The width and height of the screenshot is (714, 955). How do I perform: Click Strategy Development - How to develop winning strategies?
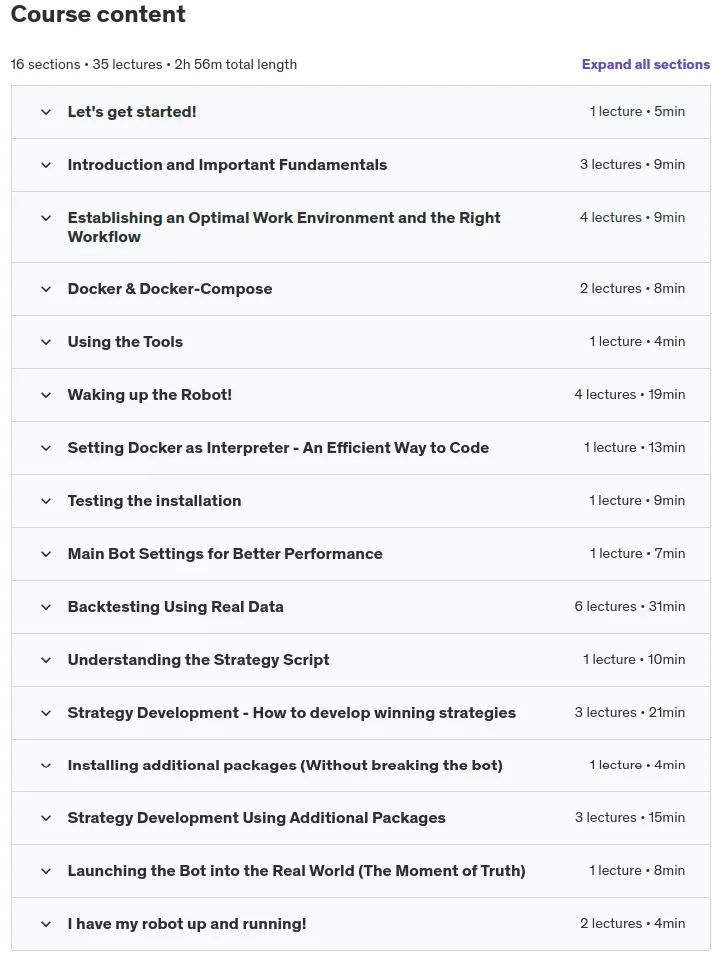(292, 713)
